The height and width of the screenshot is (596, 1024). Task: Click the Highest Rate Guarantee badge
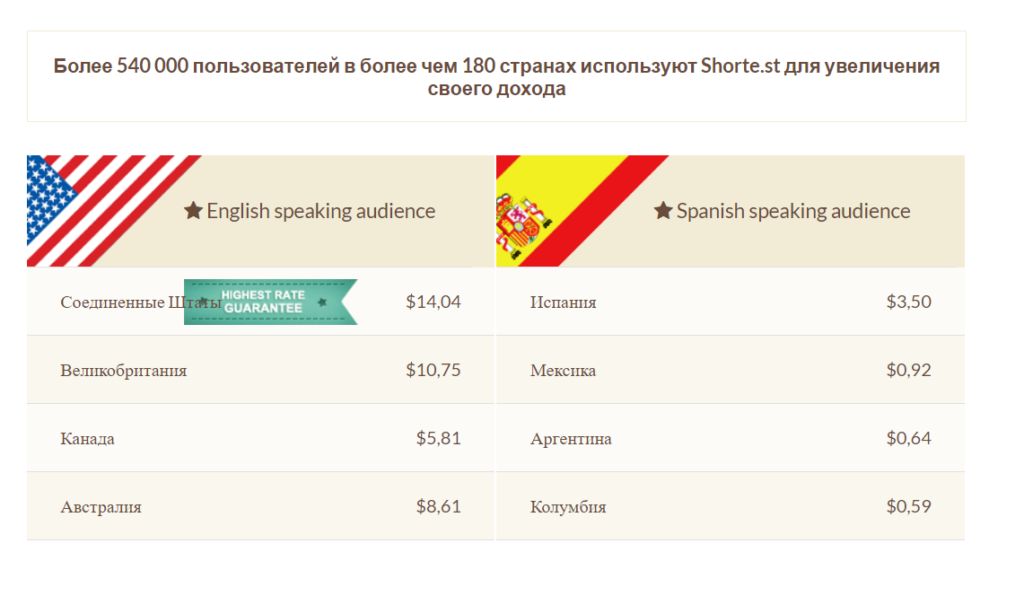click(270, 302)
